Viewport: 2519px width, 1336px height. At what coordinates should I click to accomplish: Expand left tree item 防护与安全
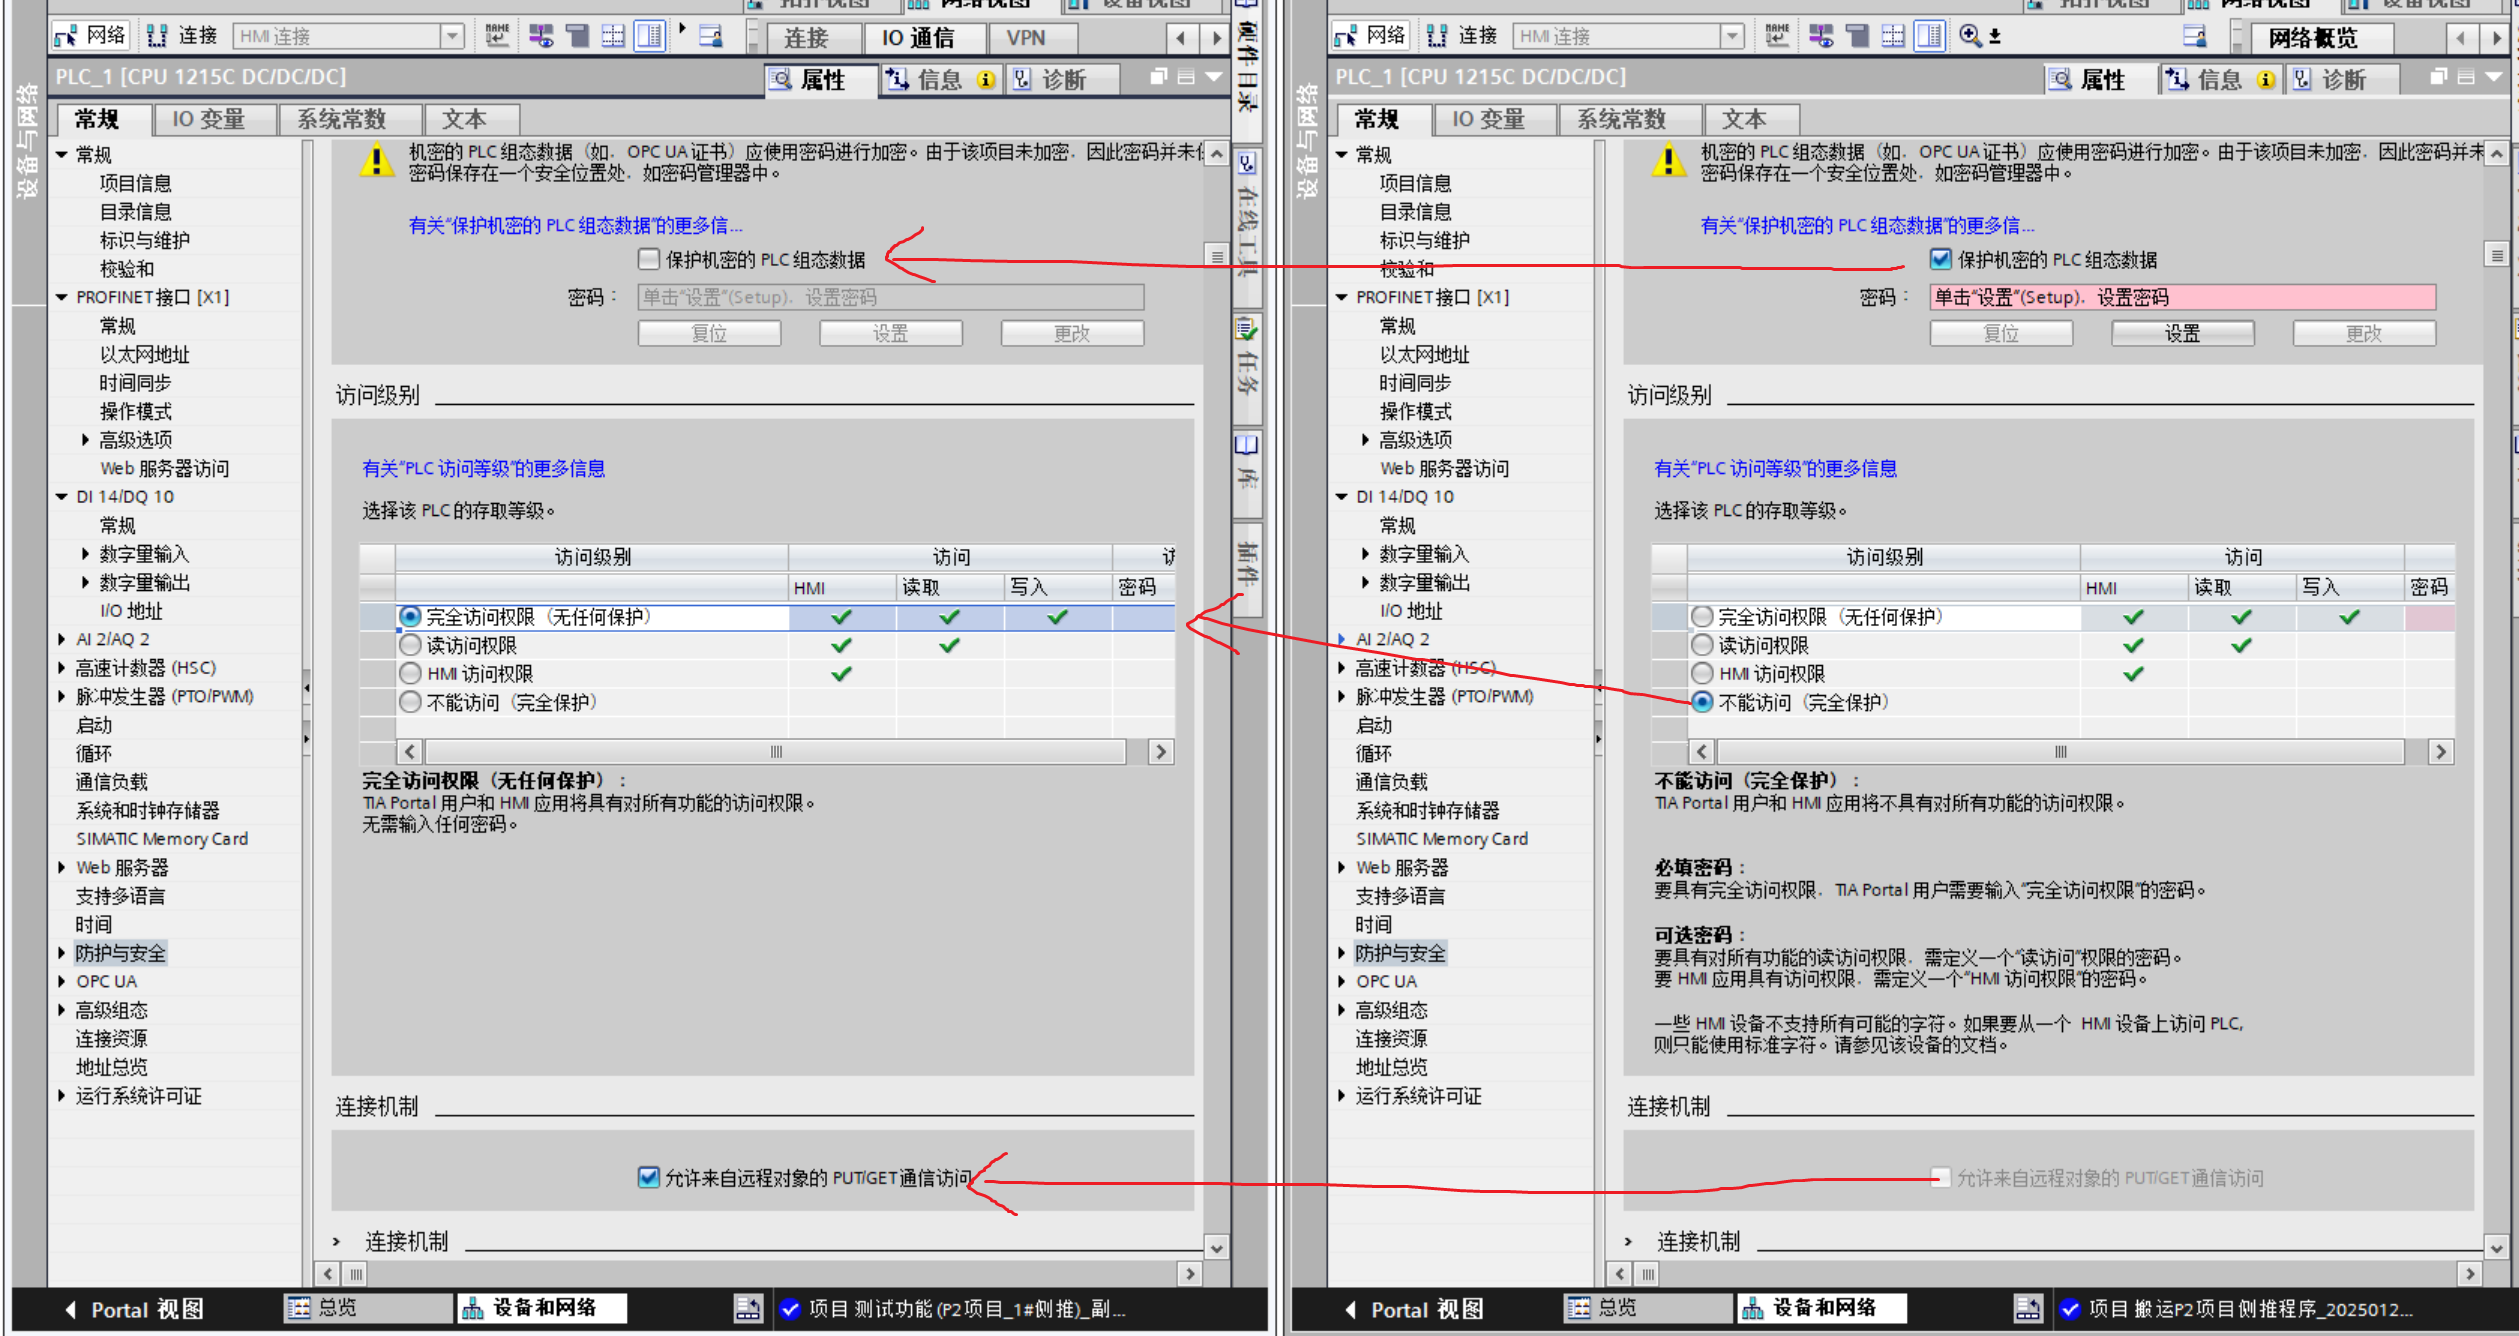62,953
